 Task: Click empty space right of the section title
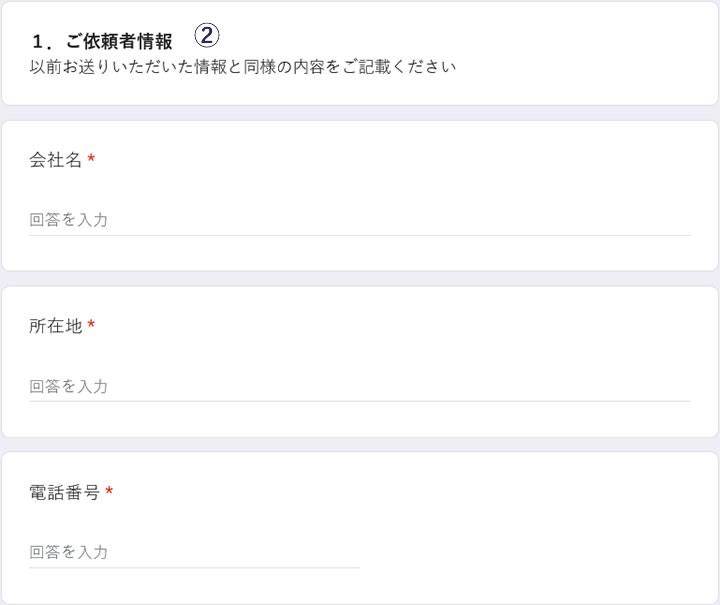tap(450, 40)
